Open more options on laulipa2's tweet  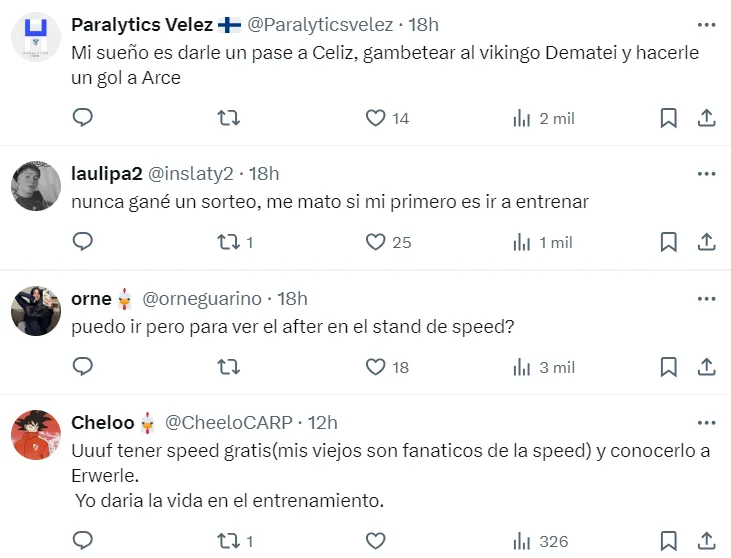(706, 172)
